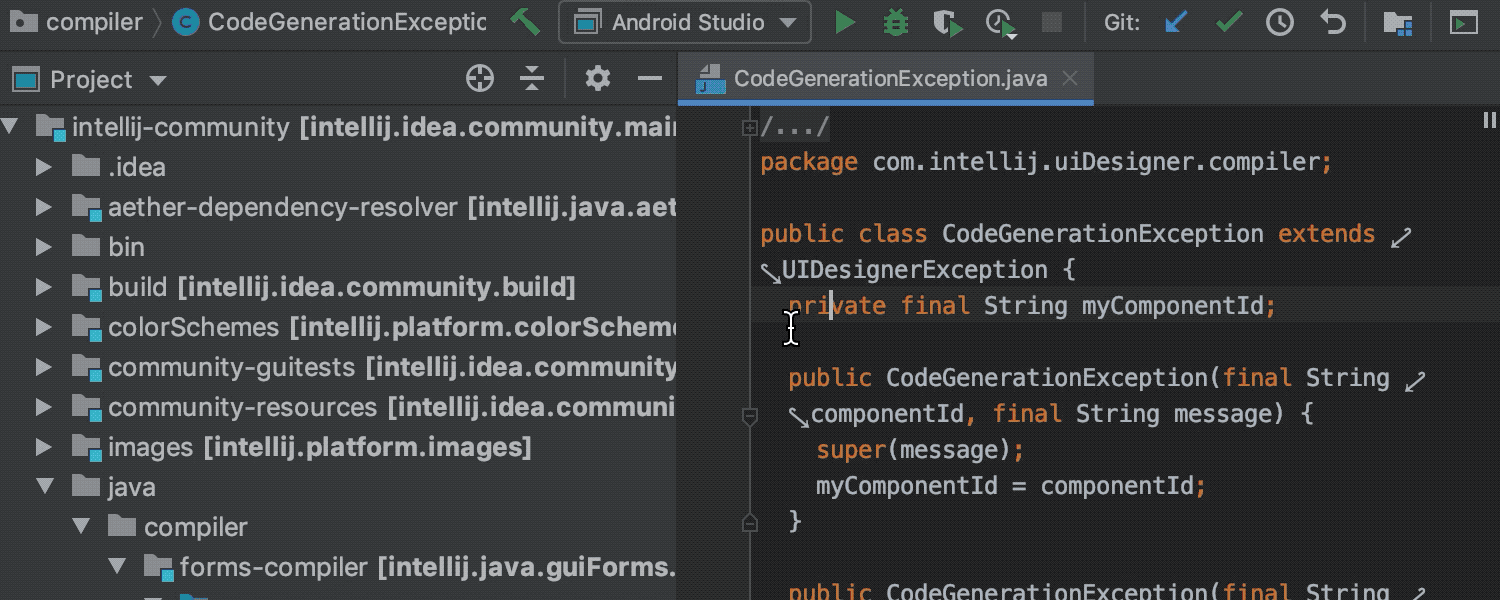Profile the application

(1000, 22)
